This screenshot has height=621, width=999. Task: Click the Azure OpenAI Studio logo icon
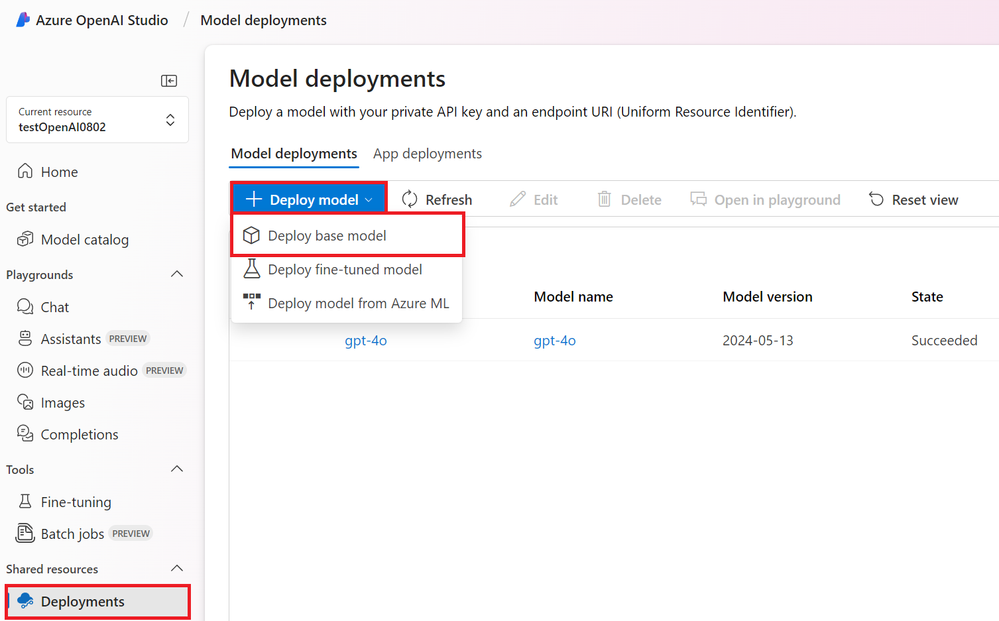coord(23,20)
